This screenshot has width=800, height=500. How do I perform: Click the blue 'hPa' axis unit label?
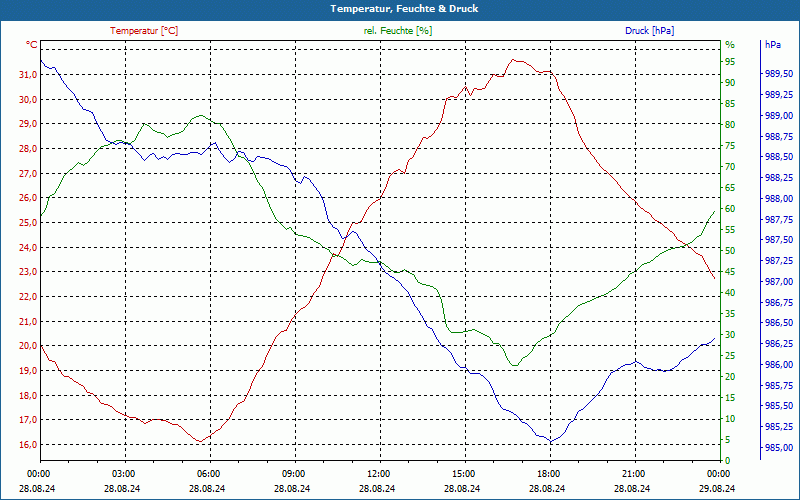pyautogui.click(x=773, y=45)
